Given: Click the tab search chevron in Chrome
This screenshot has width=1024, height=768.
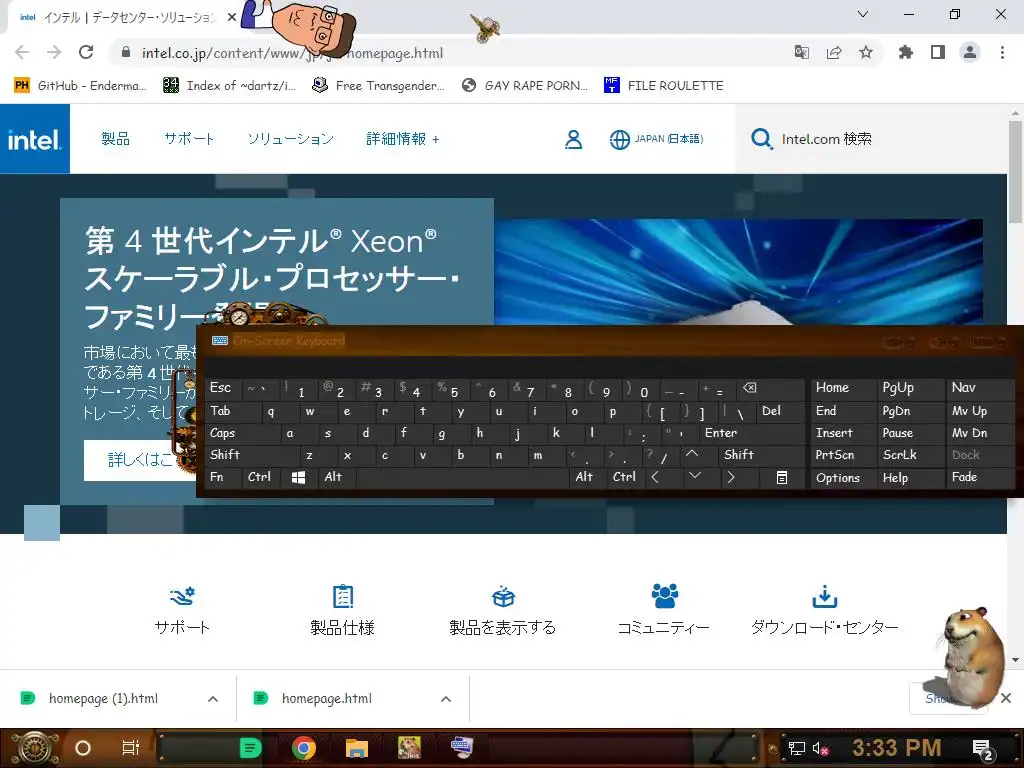Looking at the screenshot, I should coord(863,14).
